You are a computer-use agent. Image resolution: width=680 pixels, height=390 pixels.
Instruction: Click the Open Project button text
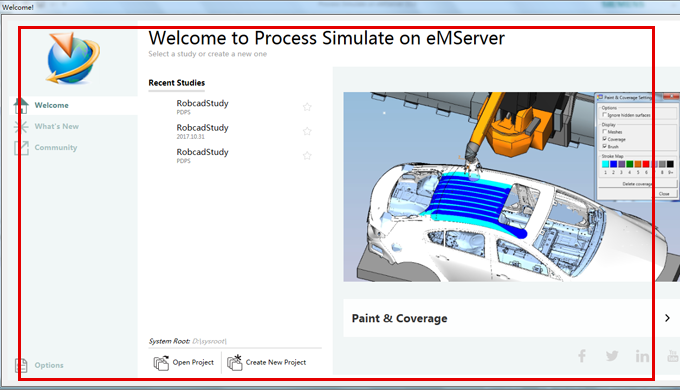click(x=193, y=362)
